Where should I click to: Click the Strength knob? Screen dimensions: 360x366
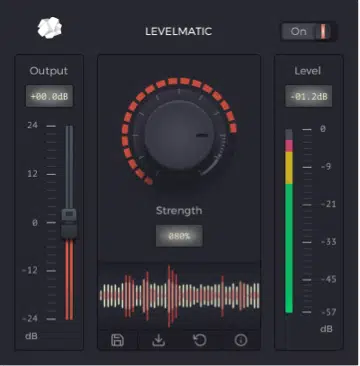[179, 135]
